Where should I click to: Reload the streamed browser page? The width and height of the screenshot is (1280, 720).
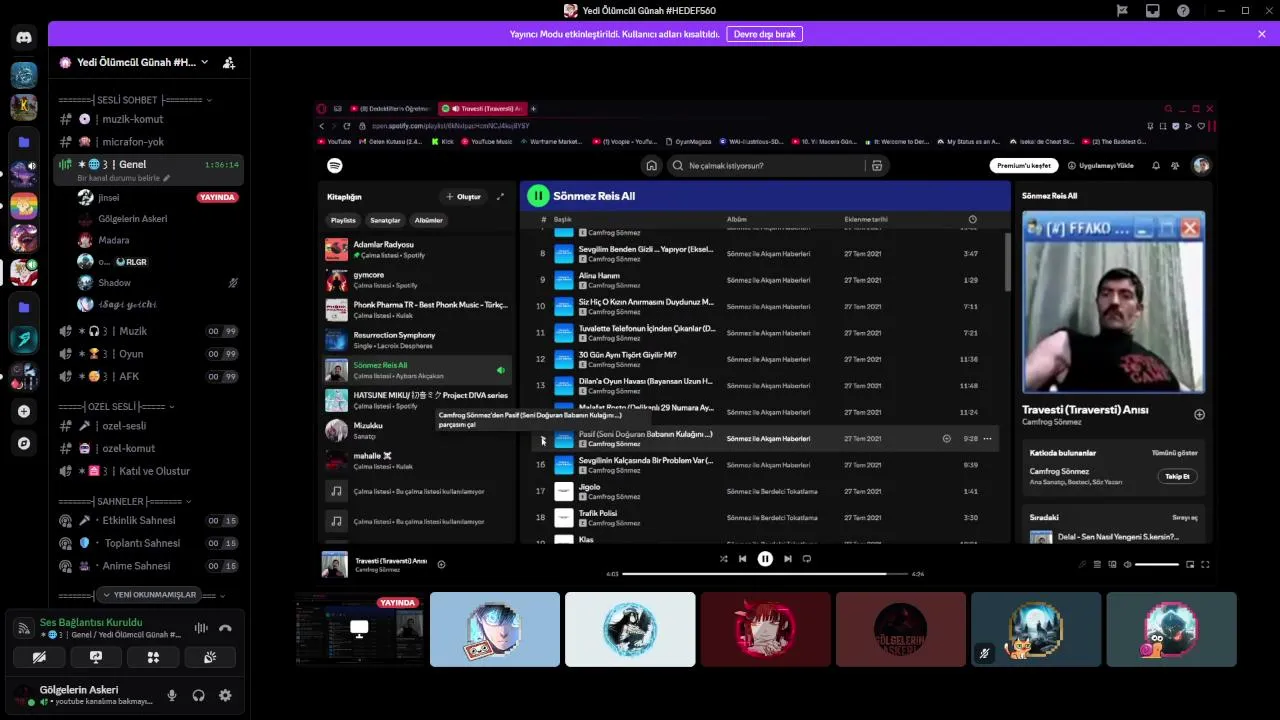pyautogui.click(x=347, y=126)
